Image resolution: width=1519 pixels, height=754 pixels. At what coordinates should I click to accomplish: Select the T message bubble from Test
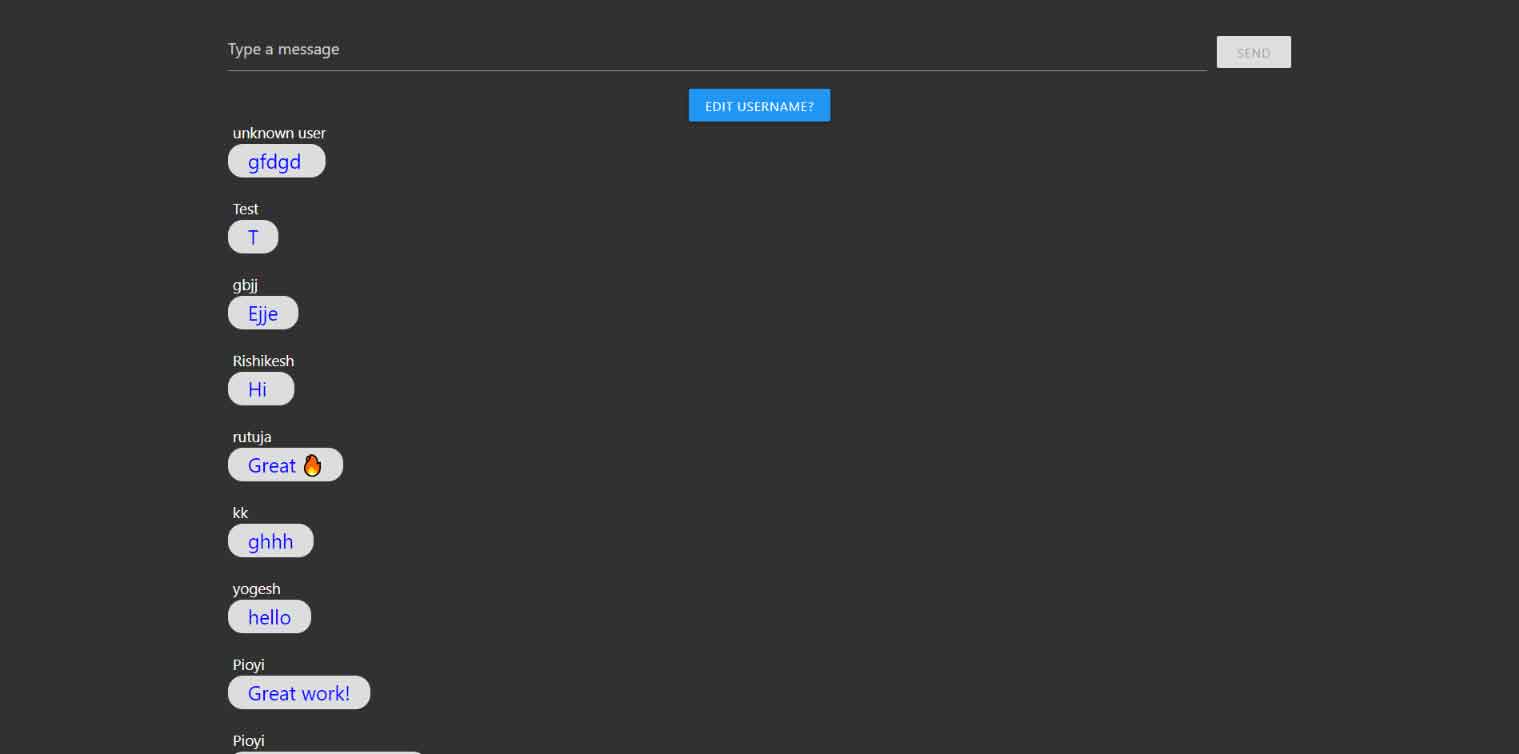coord(253,237)
